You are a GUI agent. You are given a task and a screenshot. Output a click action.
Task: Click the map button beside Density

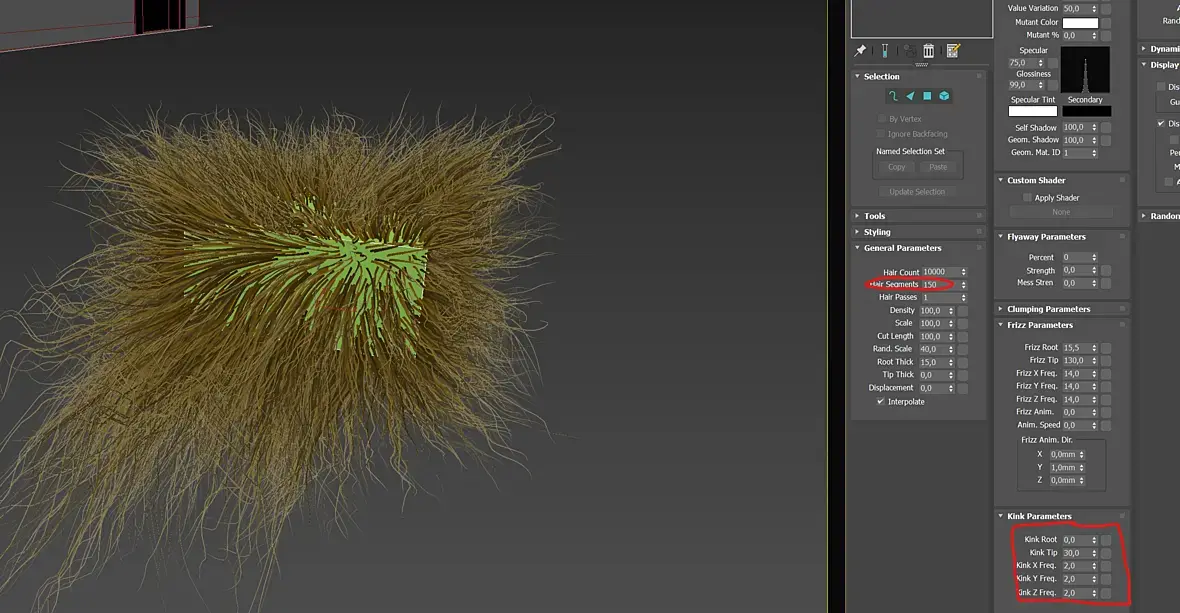(963, 311)
